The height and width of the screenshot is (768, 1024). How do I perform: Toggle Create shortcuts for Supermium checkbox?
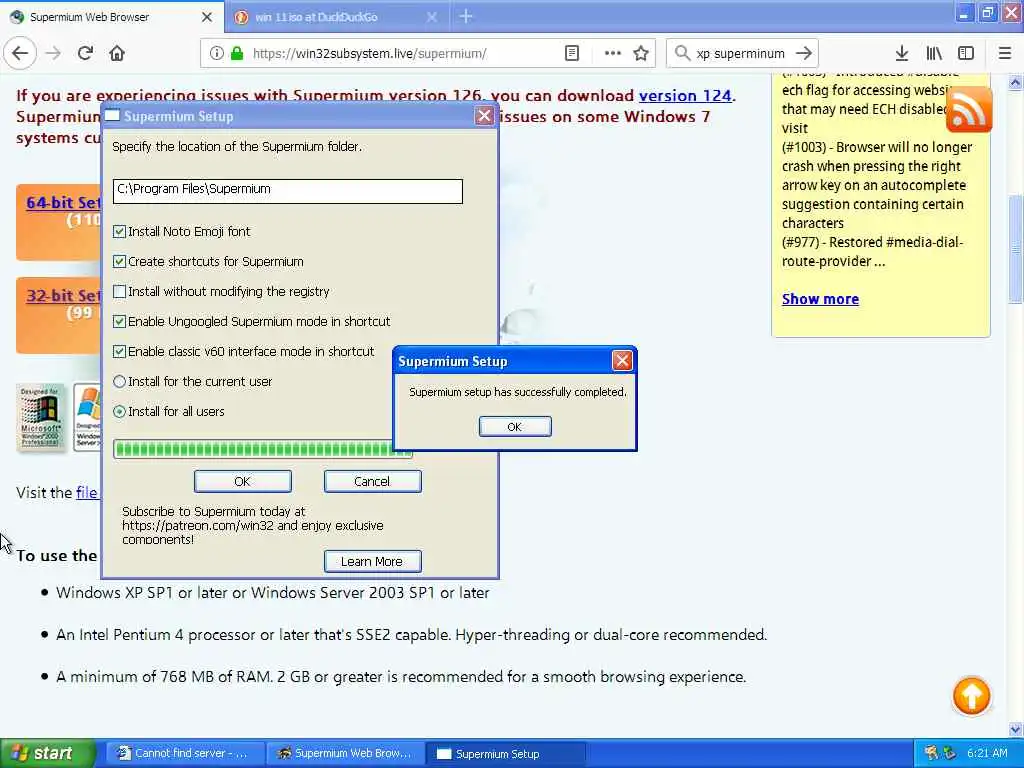119,261
